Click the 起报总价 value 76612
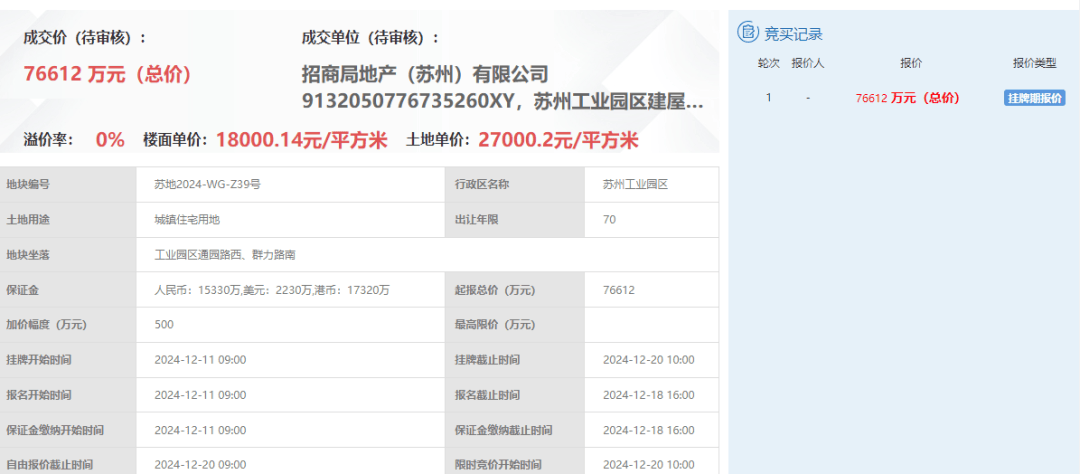 point(619,290)
